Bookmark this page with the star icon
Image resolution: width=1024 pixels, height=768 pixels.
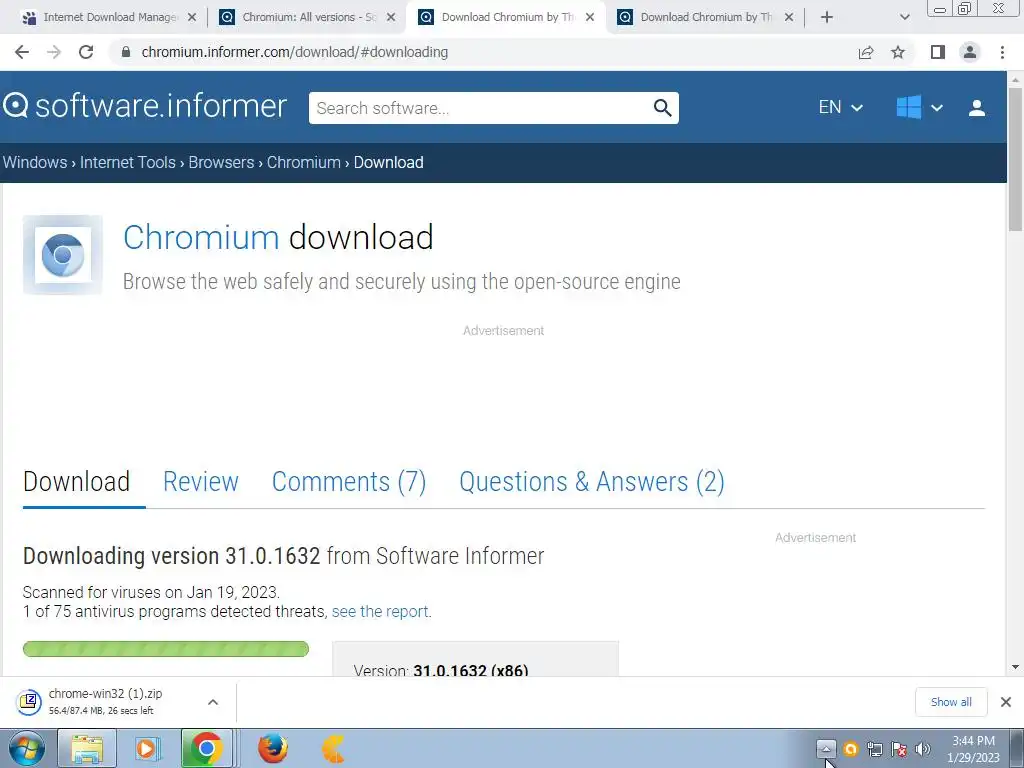pos(898,52)
